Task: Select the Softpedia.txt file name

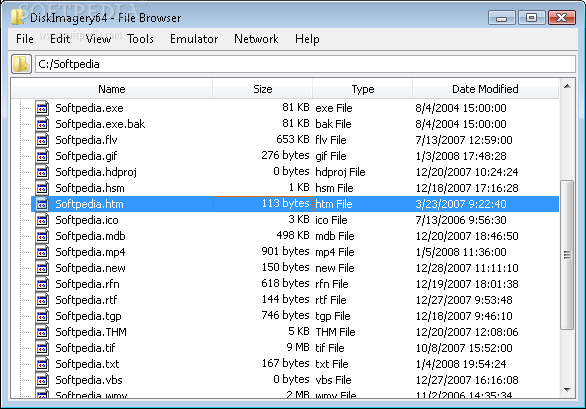Action: 87,364
